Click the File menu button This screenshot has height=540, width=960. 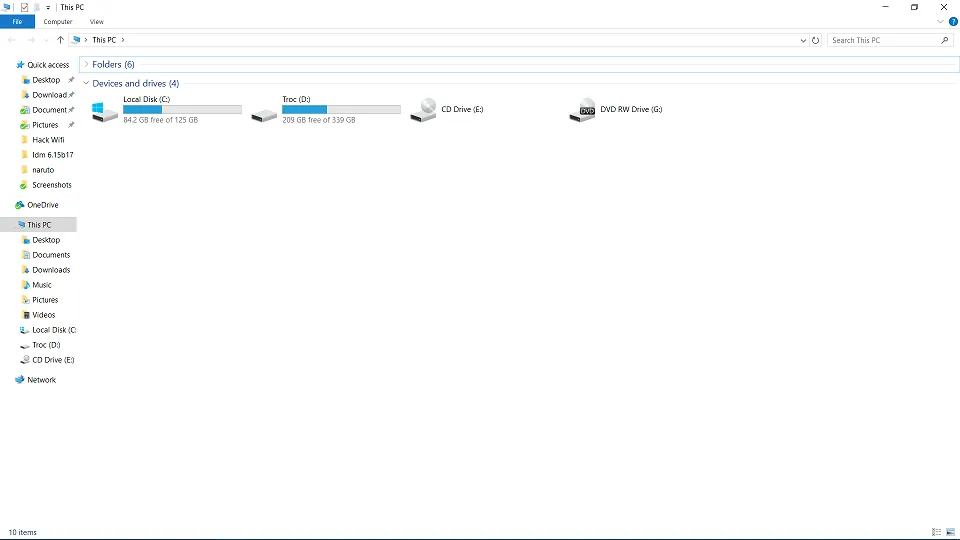pyautogui.click(x=17, y=21)
